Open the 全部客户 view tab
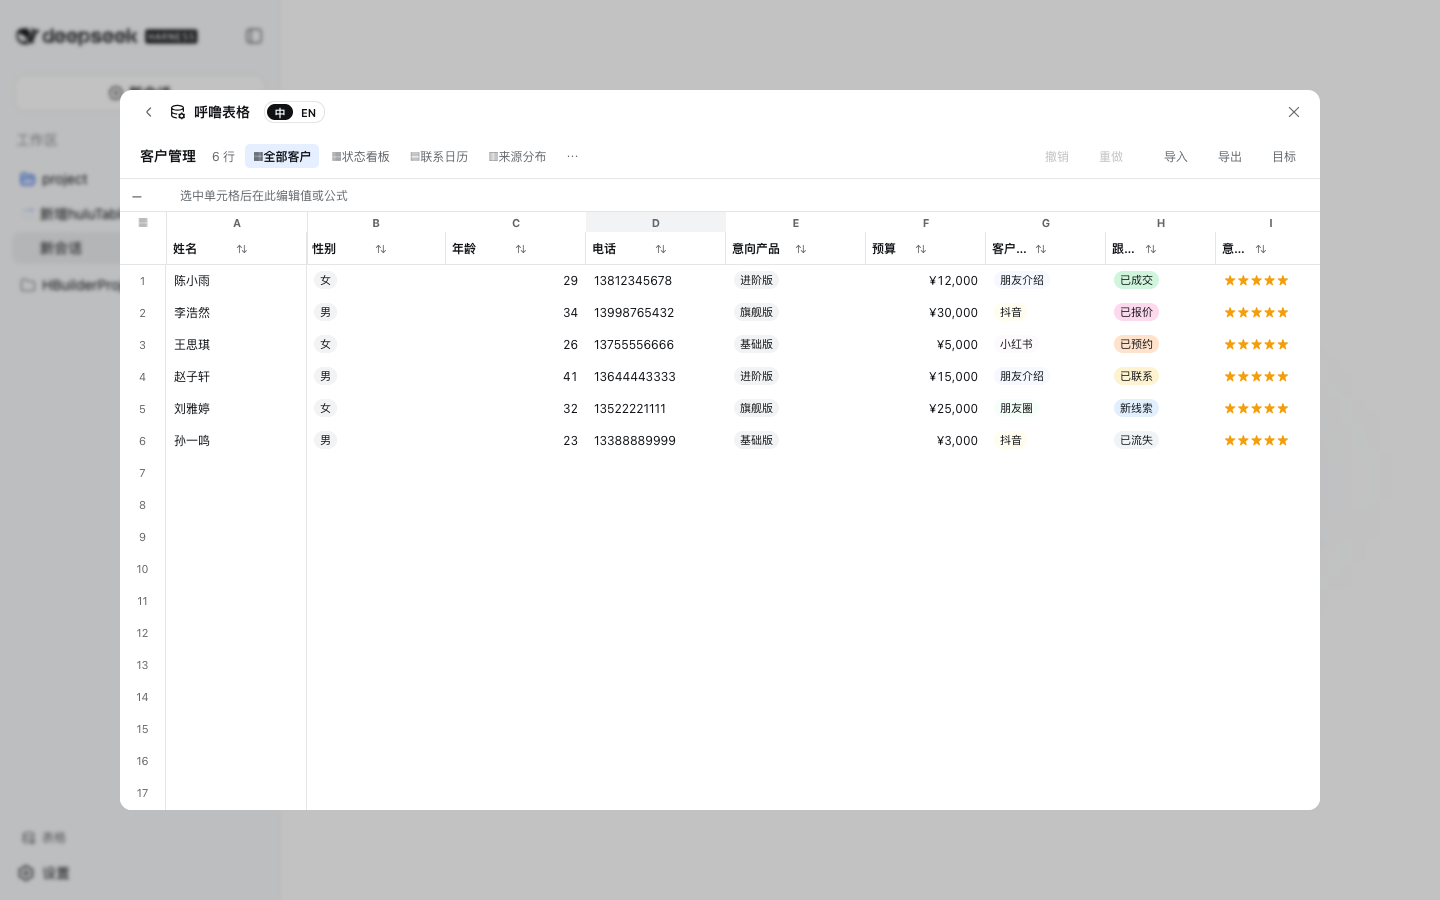1440x900 pixels. click(282, 156)
